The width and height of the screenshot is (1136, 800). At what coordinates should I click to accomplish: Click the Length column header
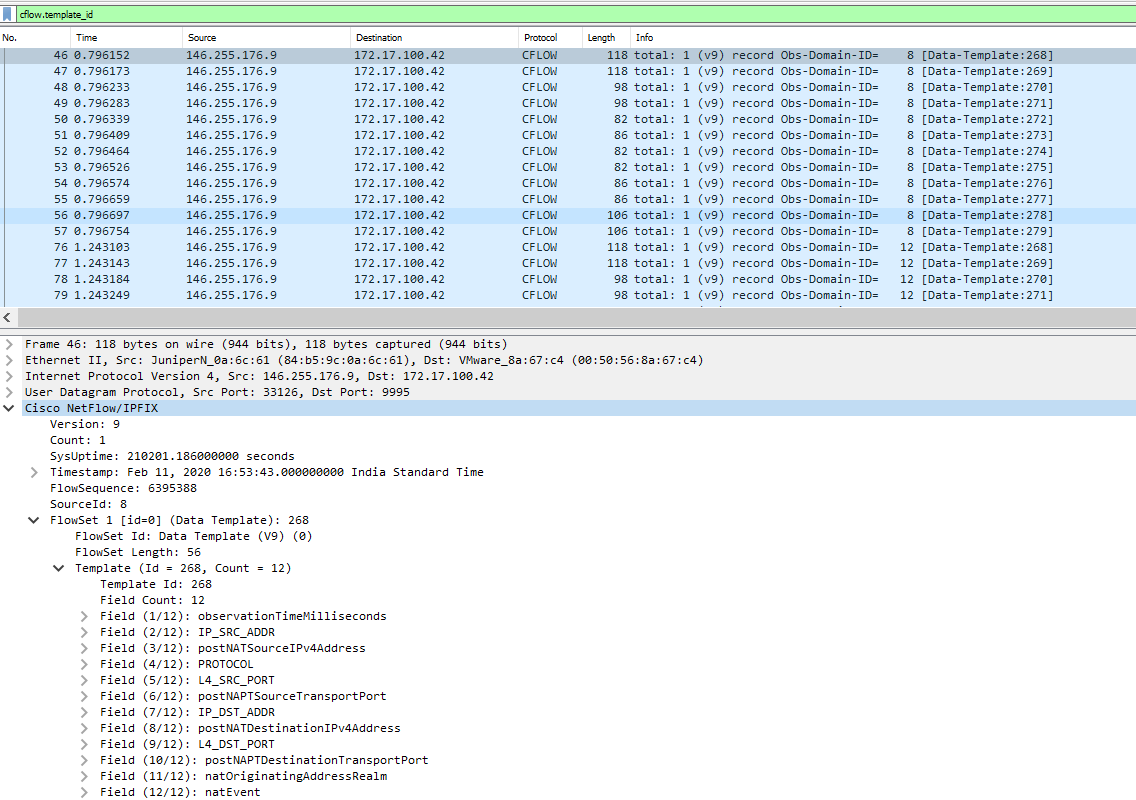pyautogui.click(x=600, y=37)
